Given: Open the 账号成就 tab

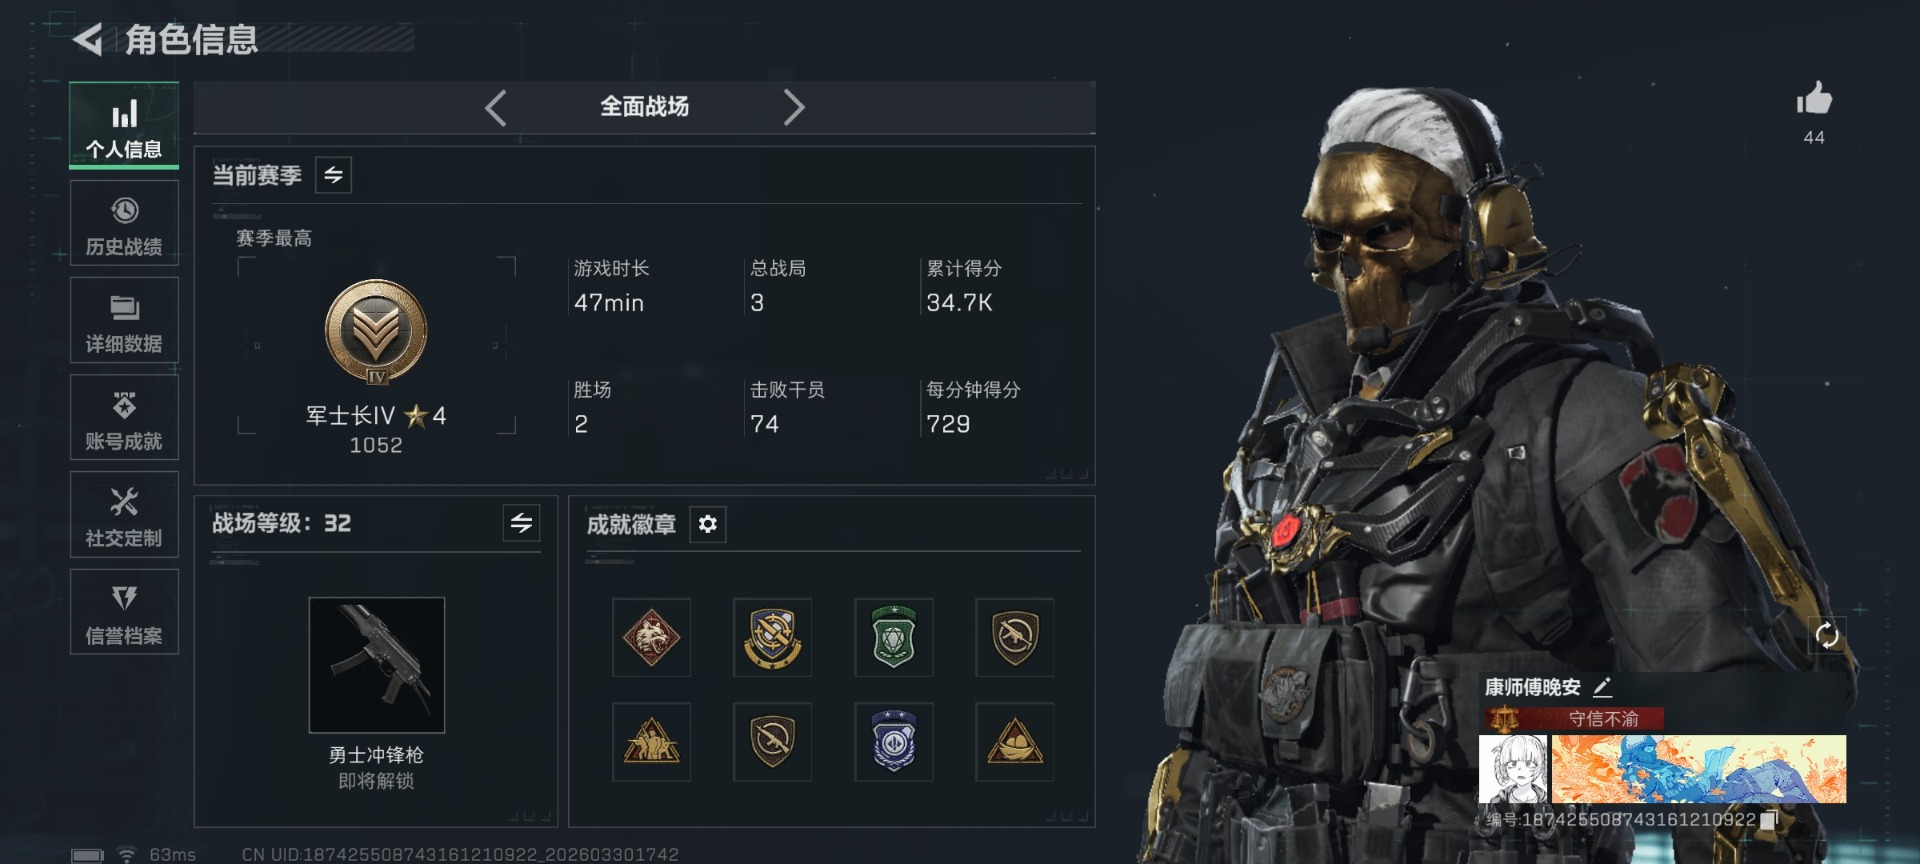Looking at the screenshot, I should point(124,418).
